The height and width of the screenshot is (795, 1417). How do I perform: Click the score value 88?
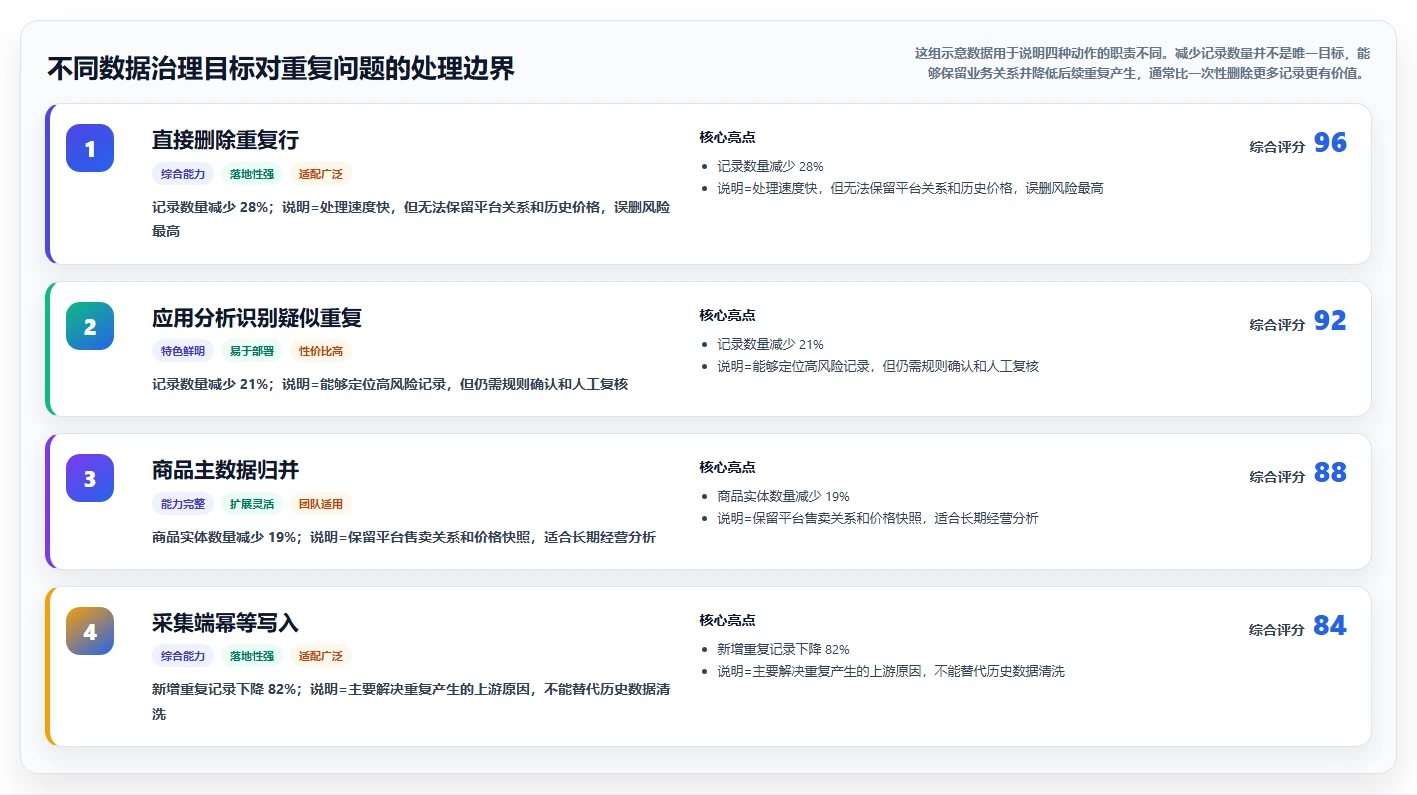tap(1330, 473)
